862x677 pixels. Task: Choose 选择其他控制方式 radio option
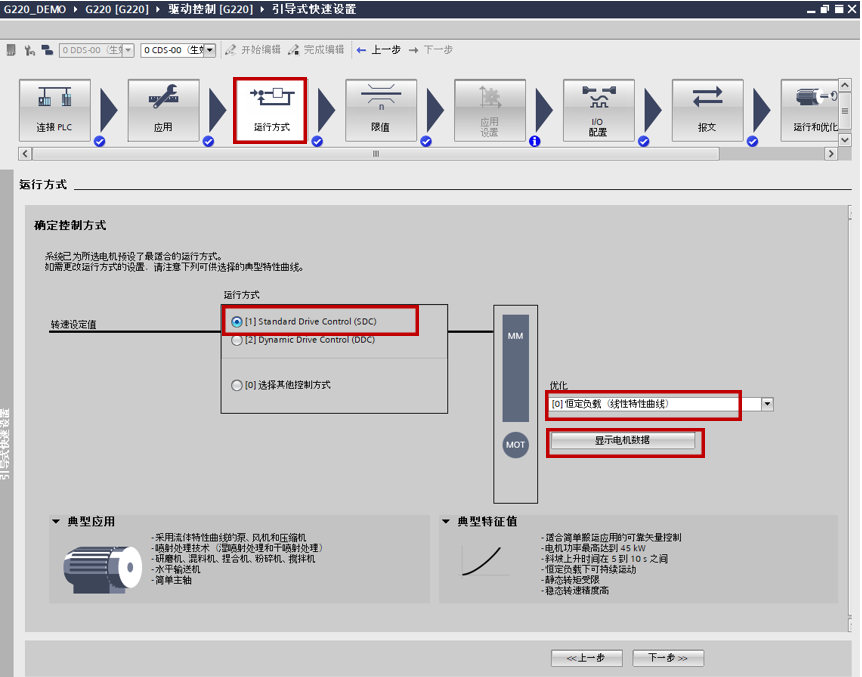237,385
